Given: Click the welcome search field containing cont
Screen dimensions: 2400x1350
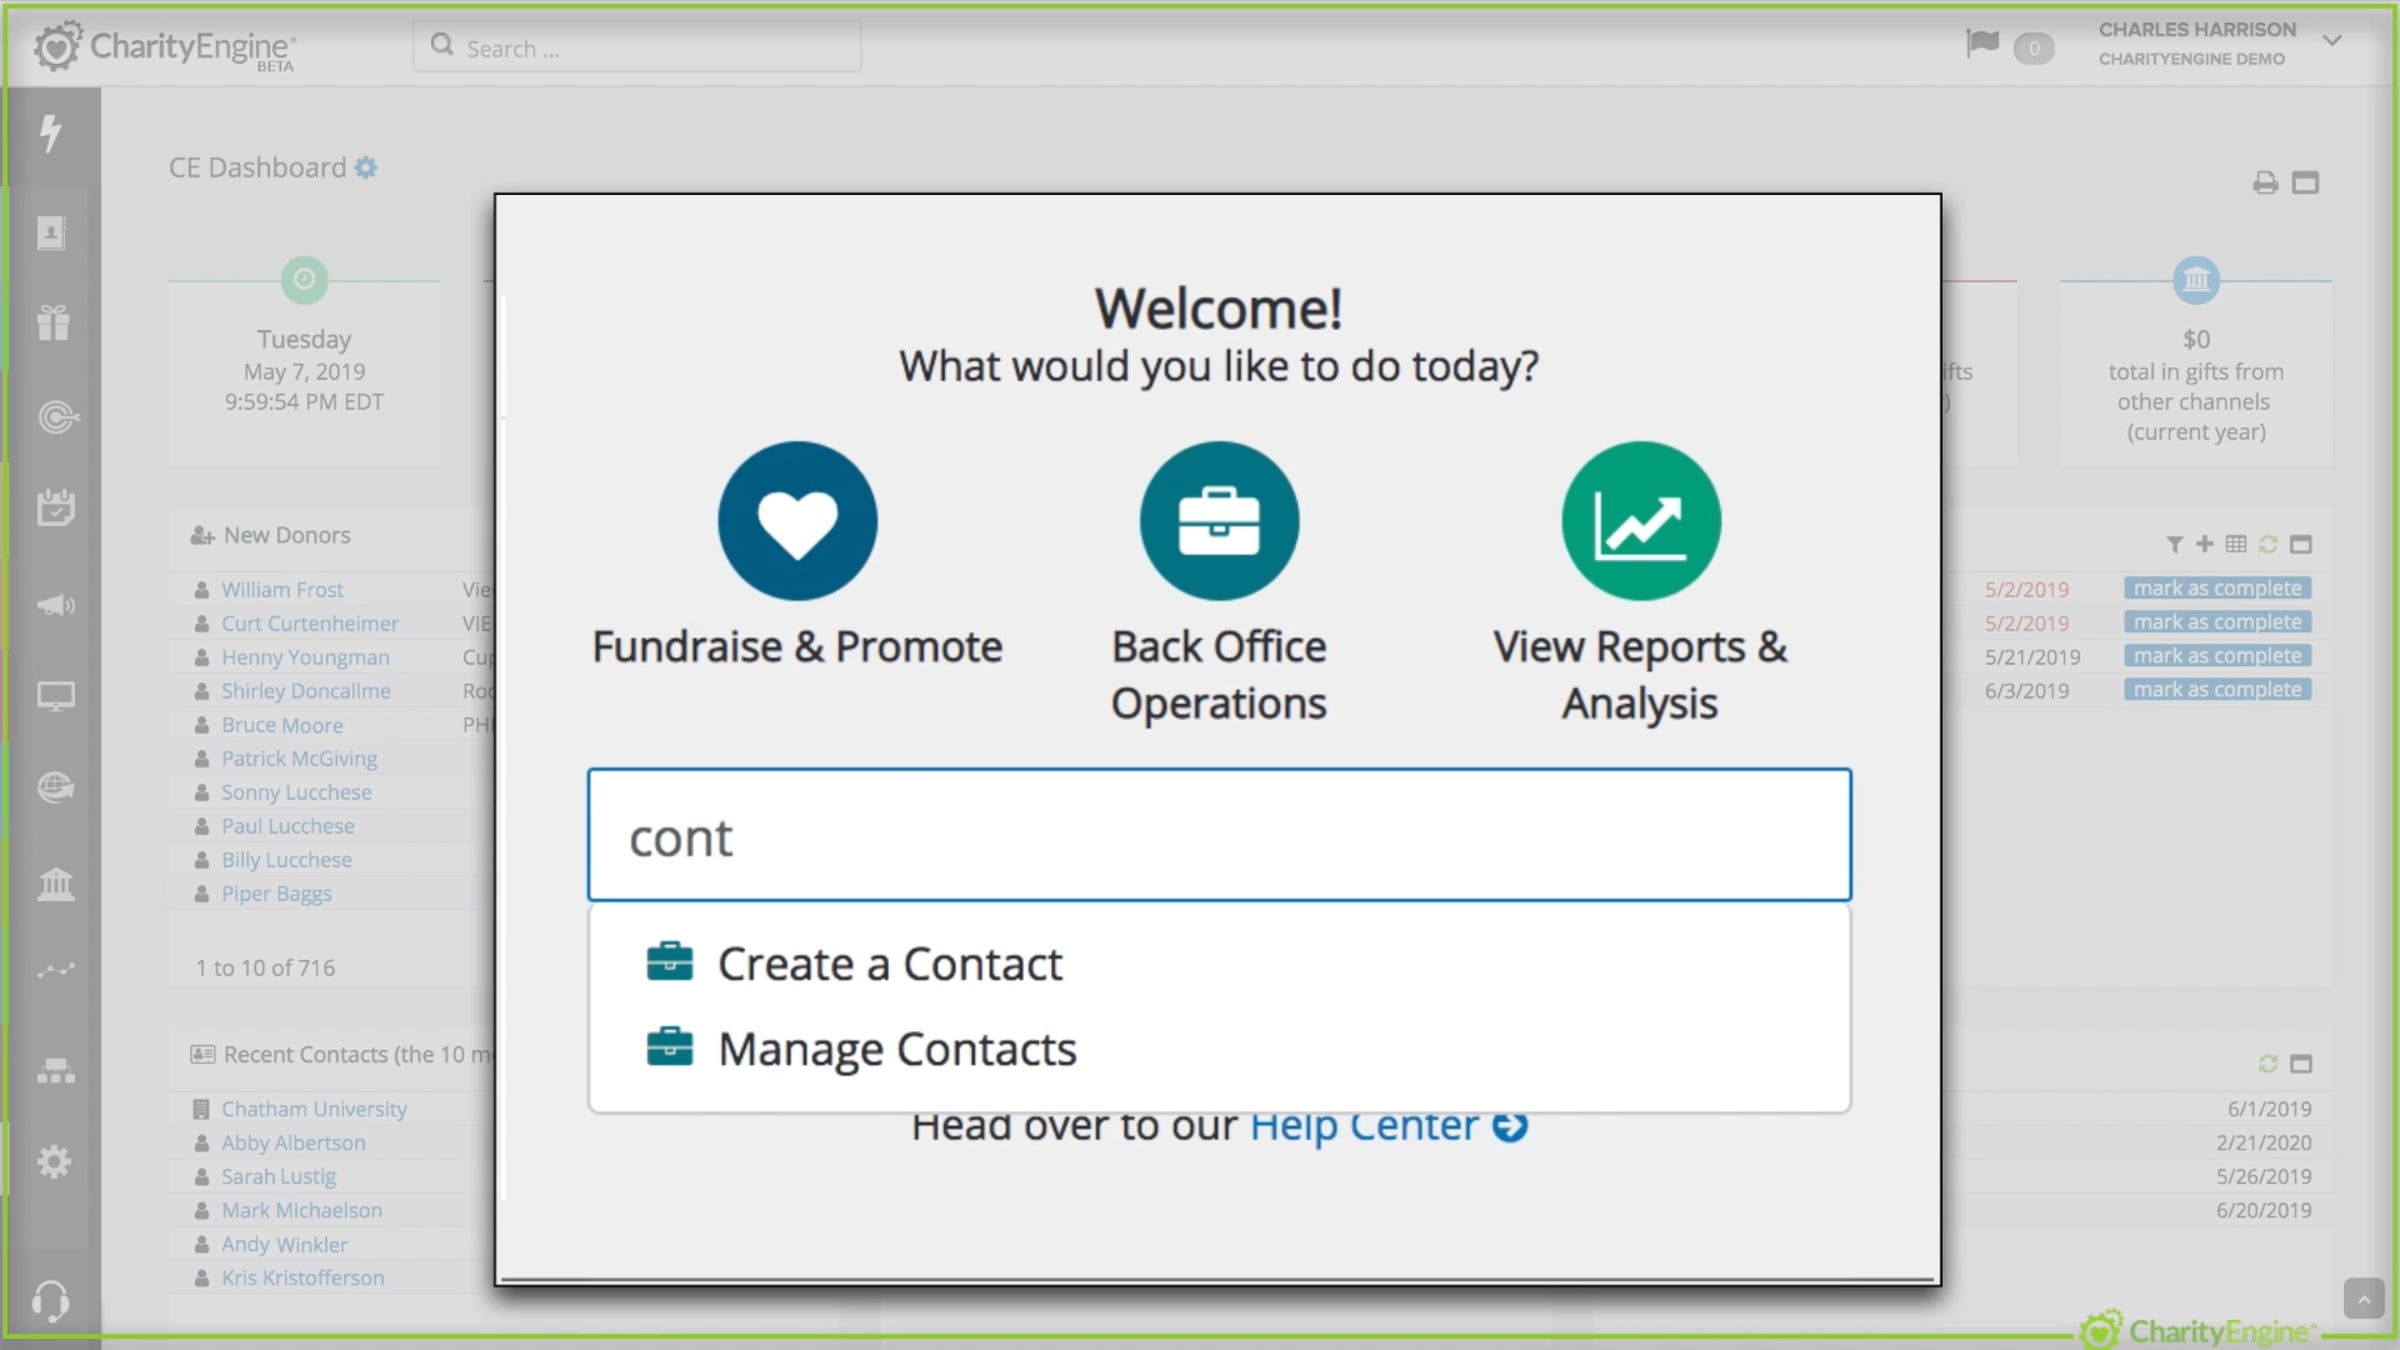Looking at the screenshot, I should coord(1219,835).
